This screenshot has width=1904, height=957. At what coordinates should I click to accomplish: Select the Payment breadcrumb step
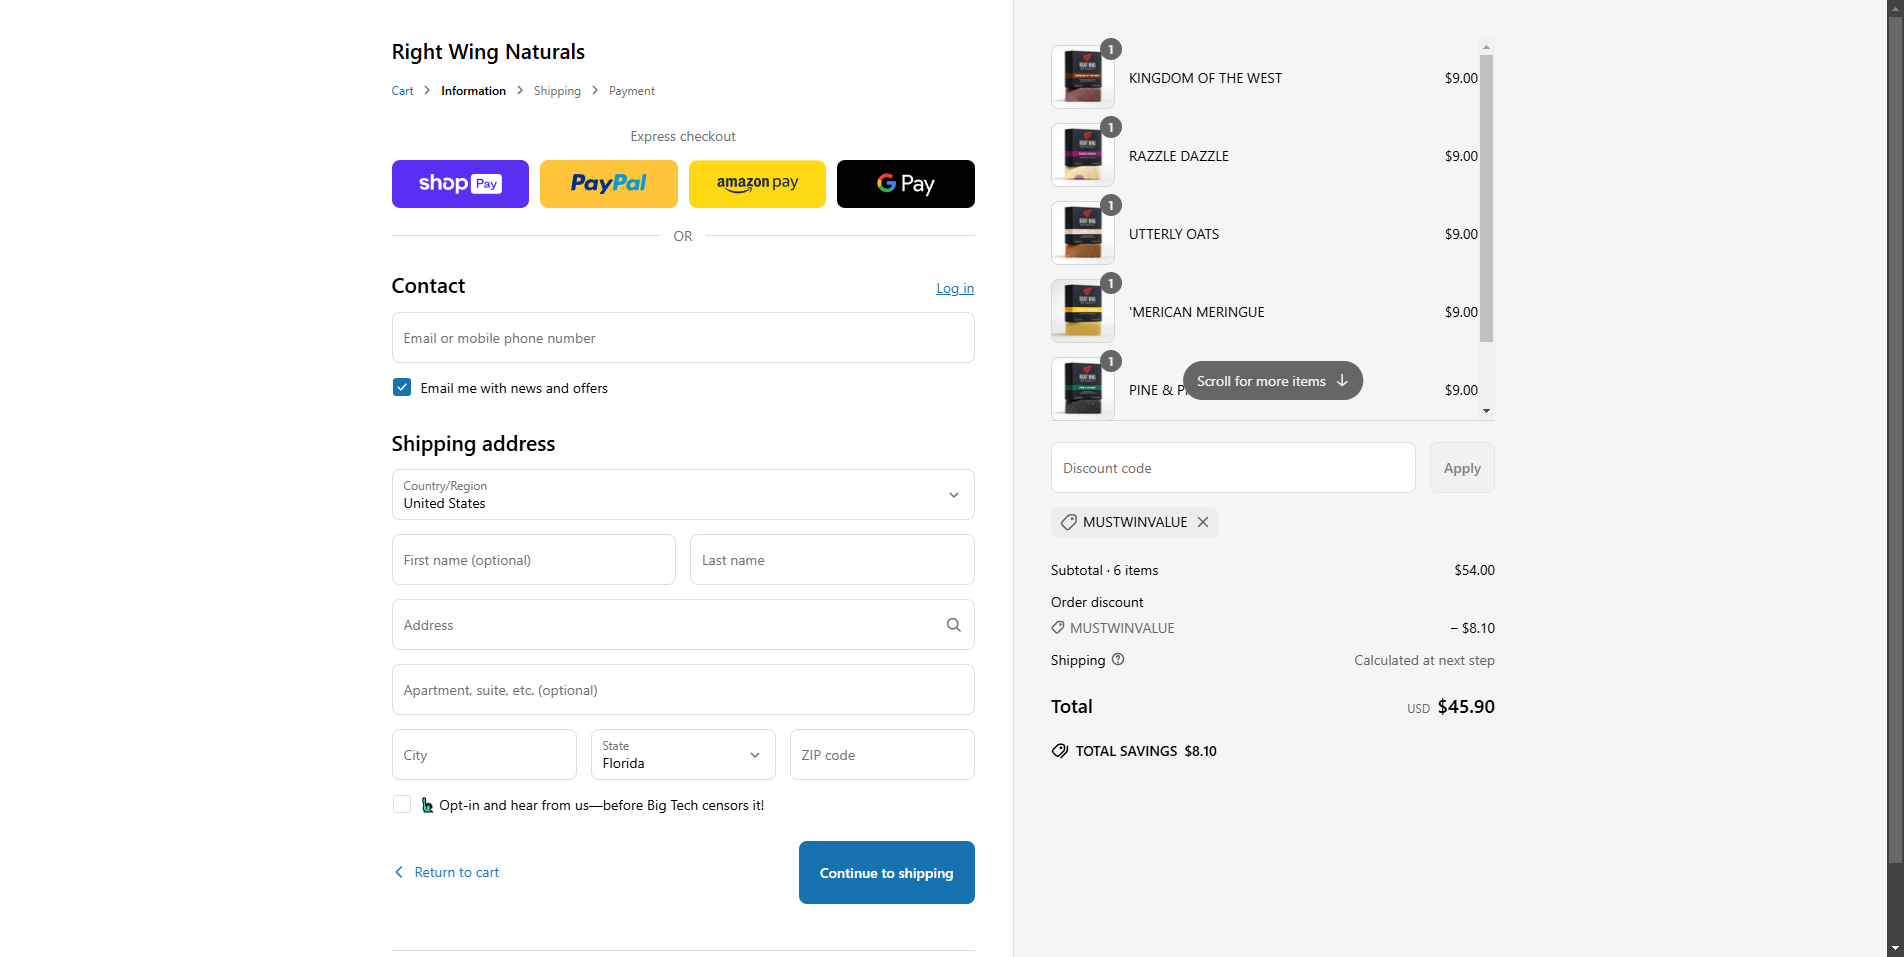632,91
